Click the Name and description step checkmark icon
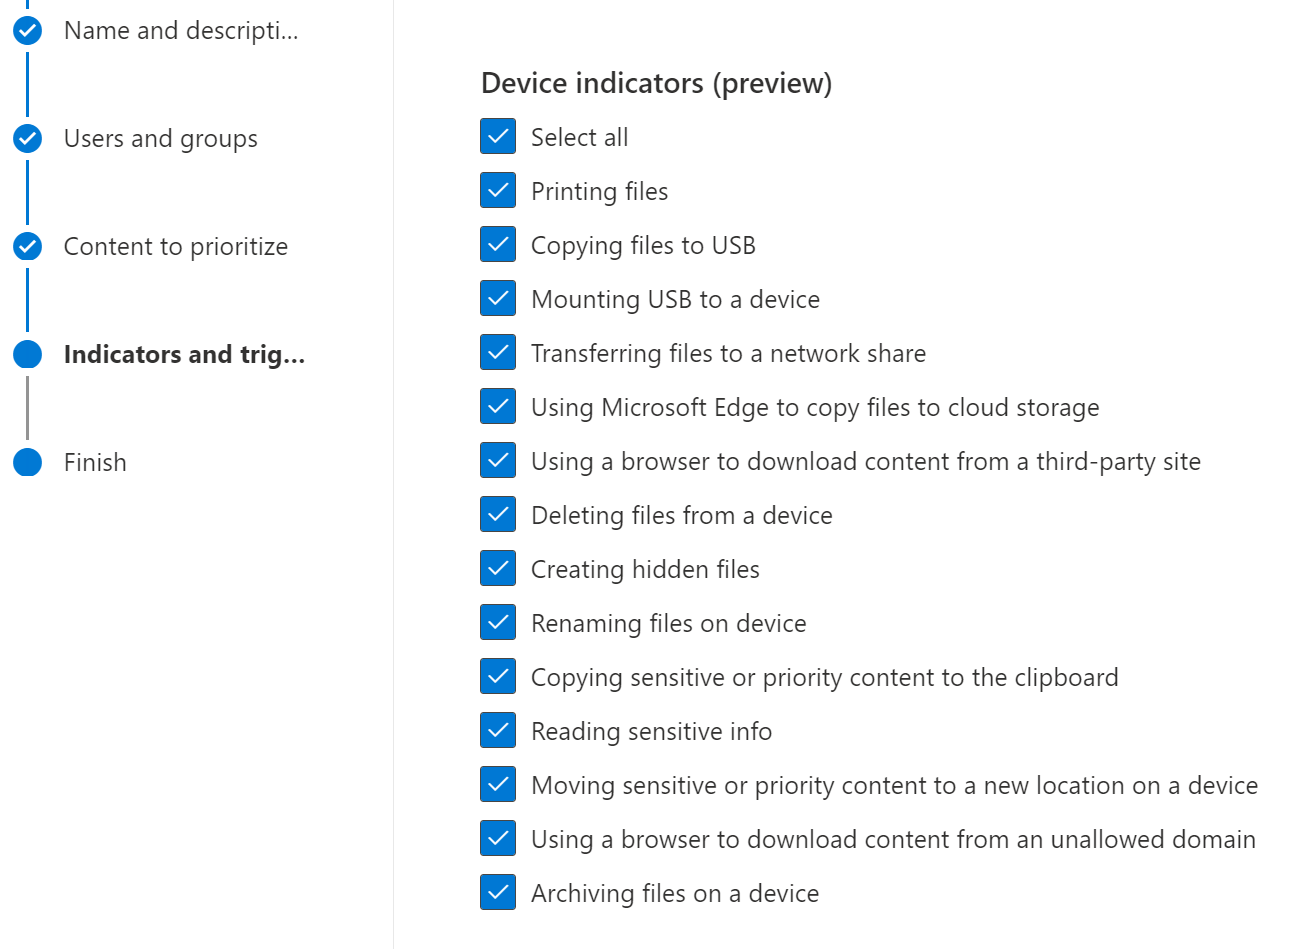This screenshot has width=1309, height=949. [x=28, y=31]
